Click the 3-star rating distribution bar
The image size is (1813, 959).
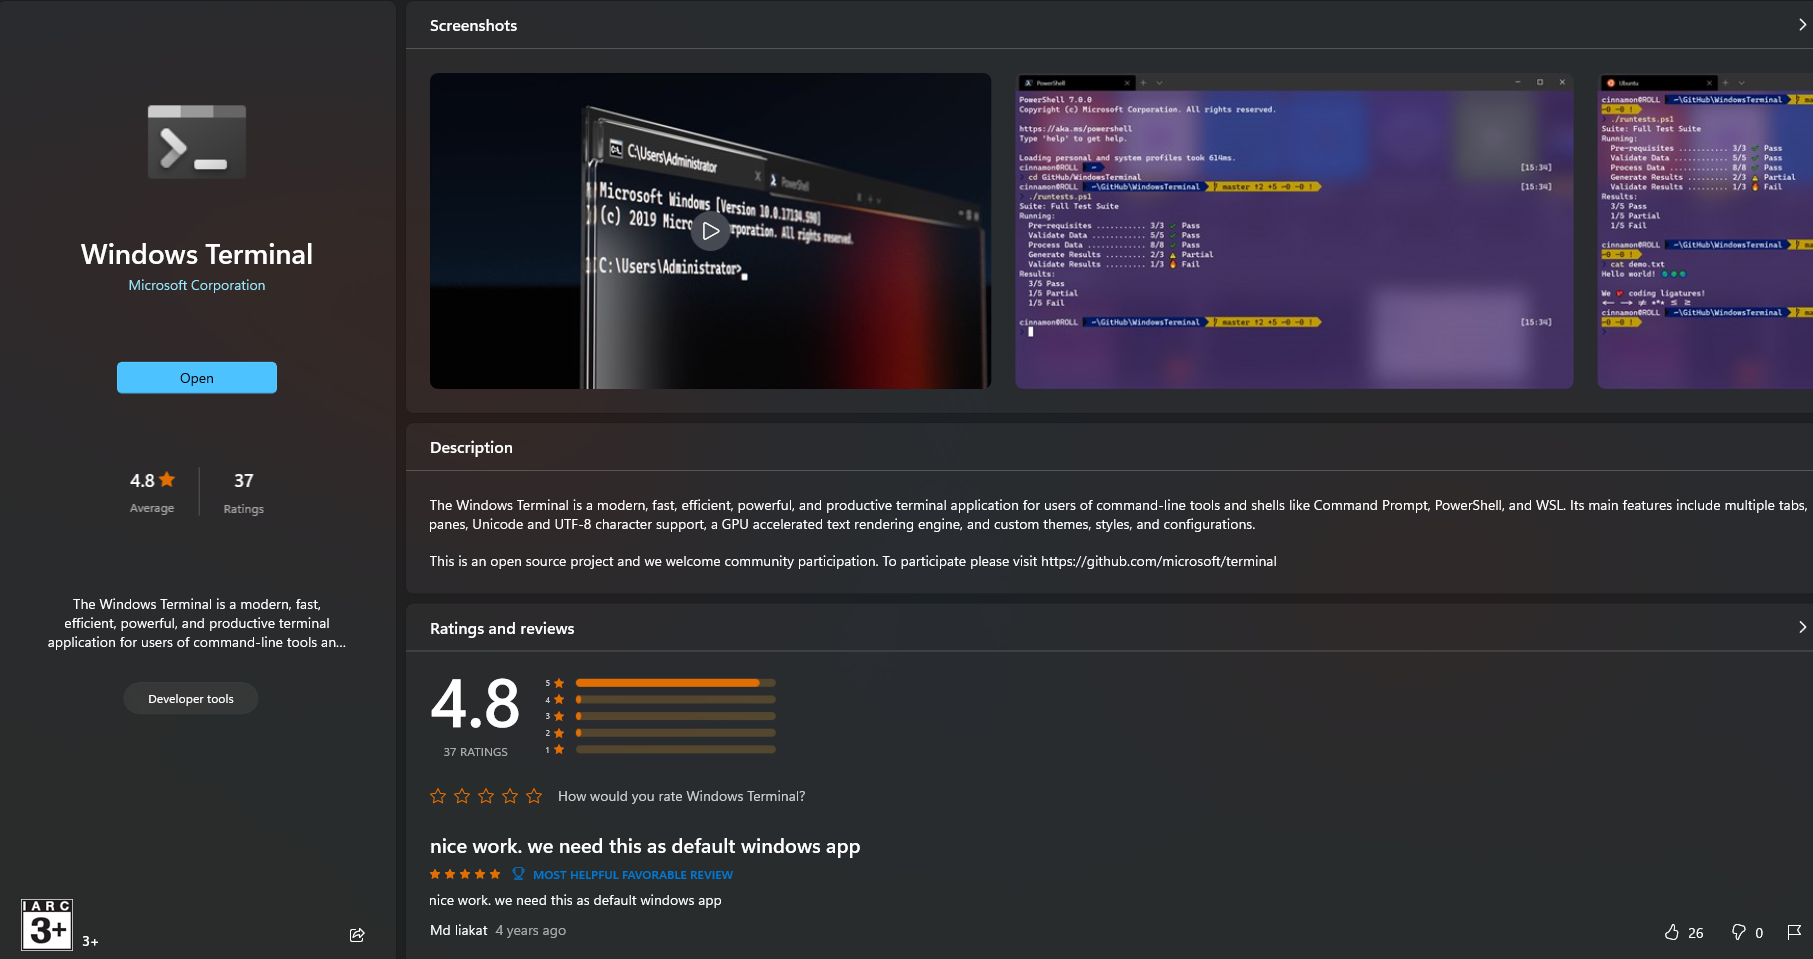[676, 716]
